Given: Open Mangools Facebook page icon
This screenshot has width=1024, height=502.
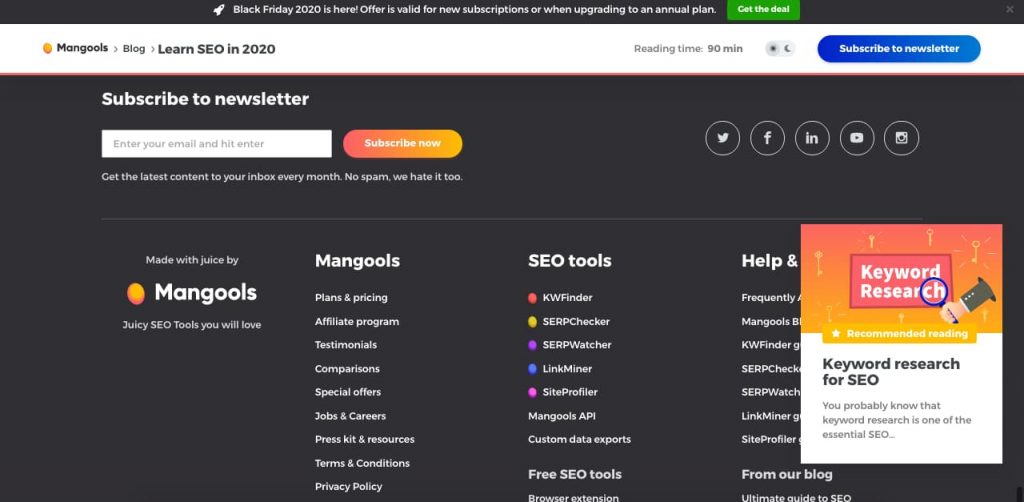Looking at the screenshot, I should (767, 138).
